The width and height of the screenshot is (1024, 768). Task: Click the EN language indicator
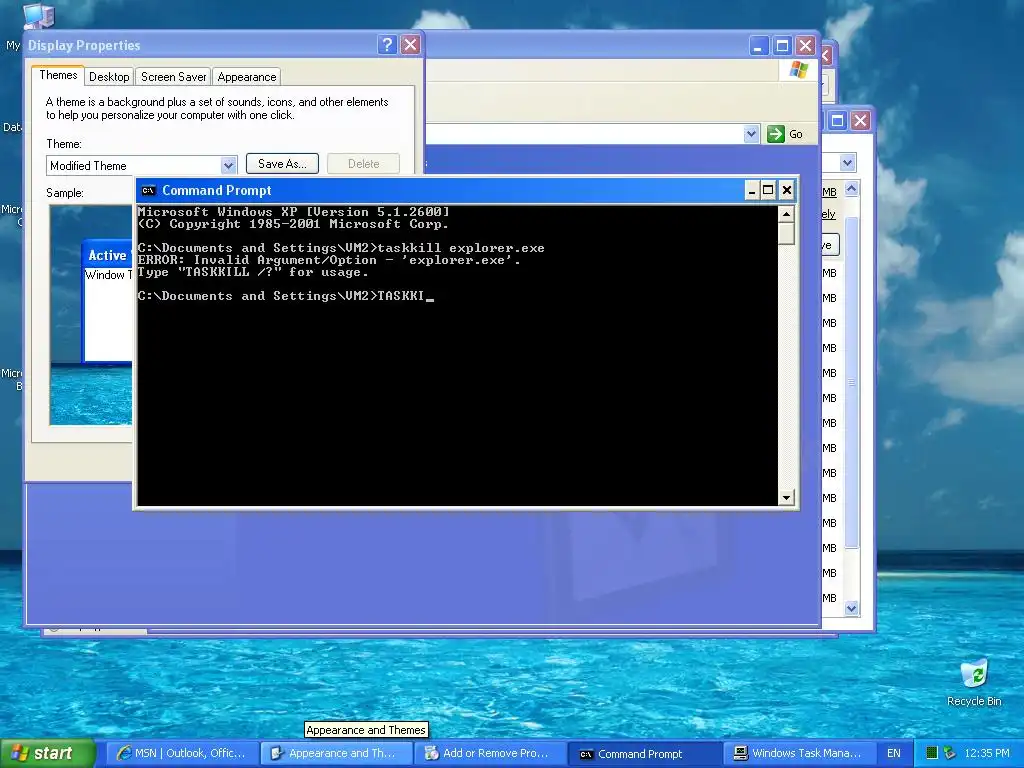pyautogui.click(x=893, y=753)
